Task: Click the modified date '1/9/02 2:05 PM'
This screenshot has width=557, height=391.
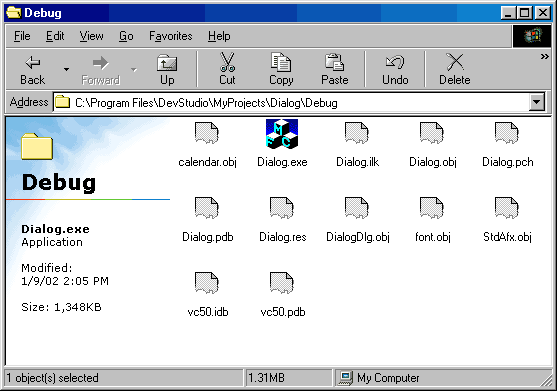Action: (65, 281)
